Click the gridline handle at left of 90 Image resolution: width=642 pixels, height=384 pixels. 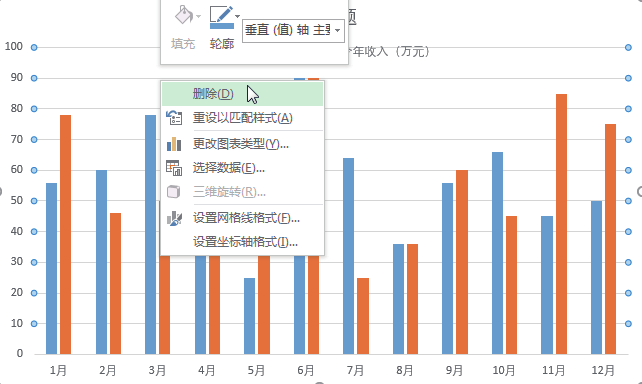34,78
